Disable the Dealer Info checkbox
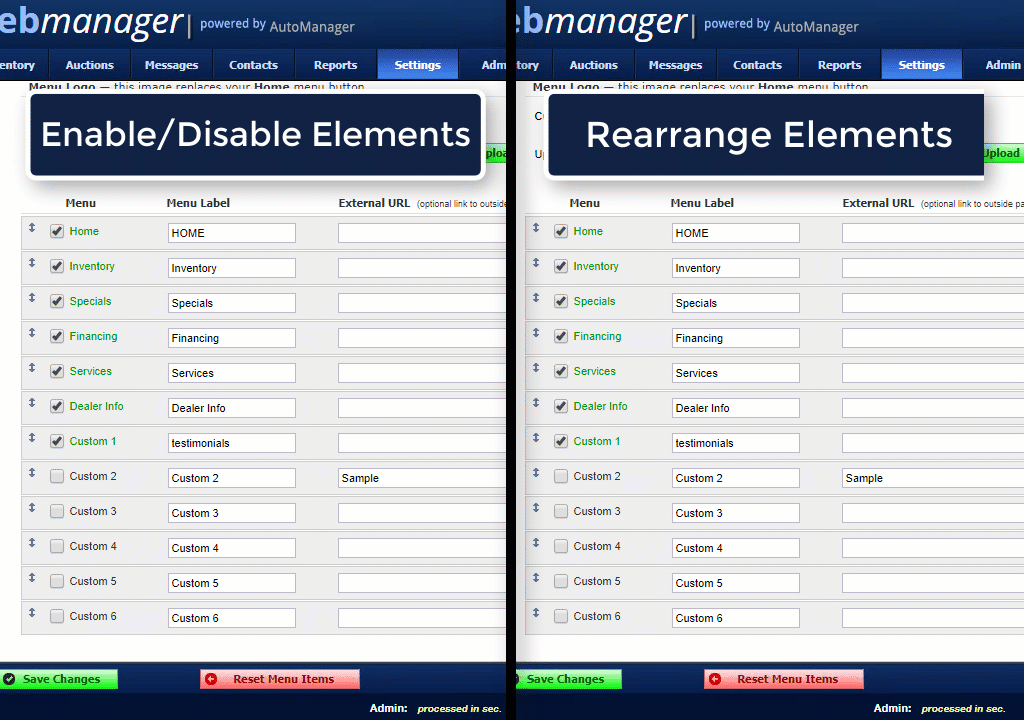This screenshot has width=1024, height=720. click(57, 405)
